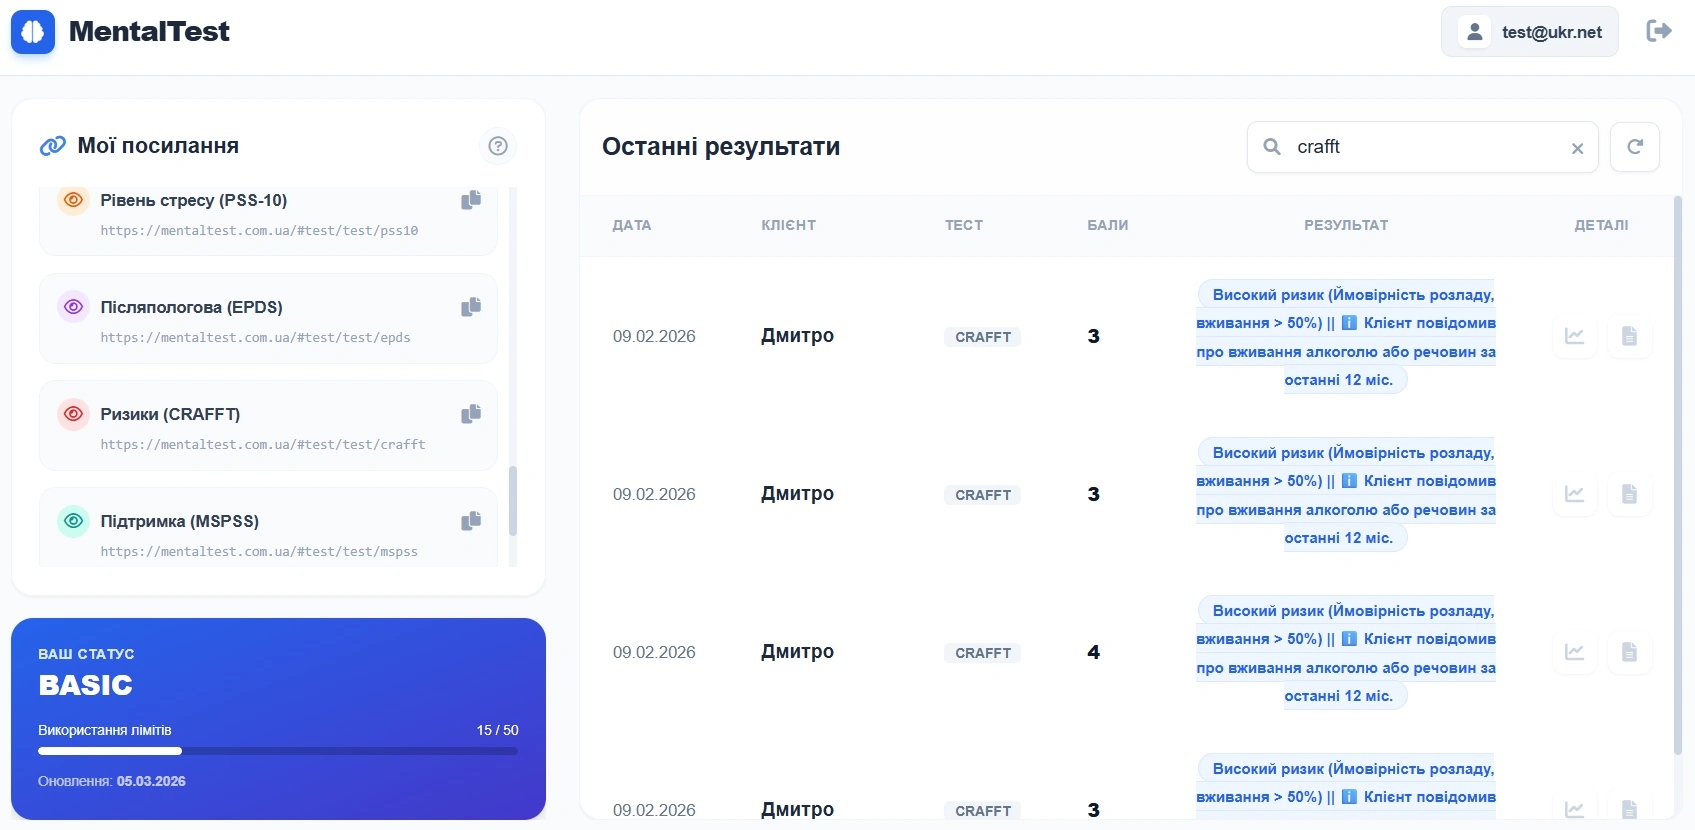Click the renewal date 05.03.2026

(151, 782)
